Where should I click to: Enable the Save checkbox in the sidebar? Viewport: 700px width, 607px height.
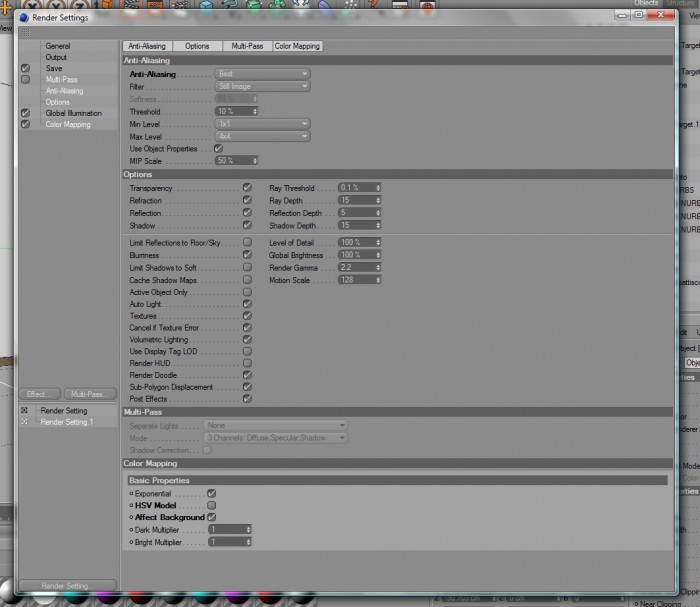tap(25, 68)
